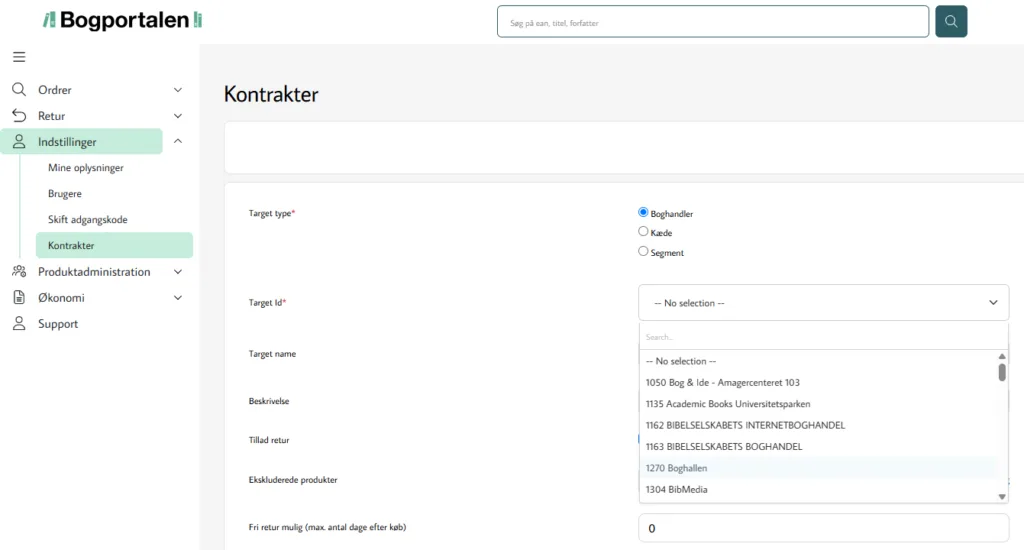Screen dimensions: 1024x550
Task: Click the dropdown list scrollbar thumb
Action: click(x=1002, y=372)
